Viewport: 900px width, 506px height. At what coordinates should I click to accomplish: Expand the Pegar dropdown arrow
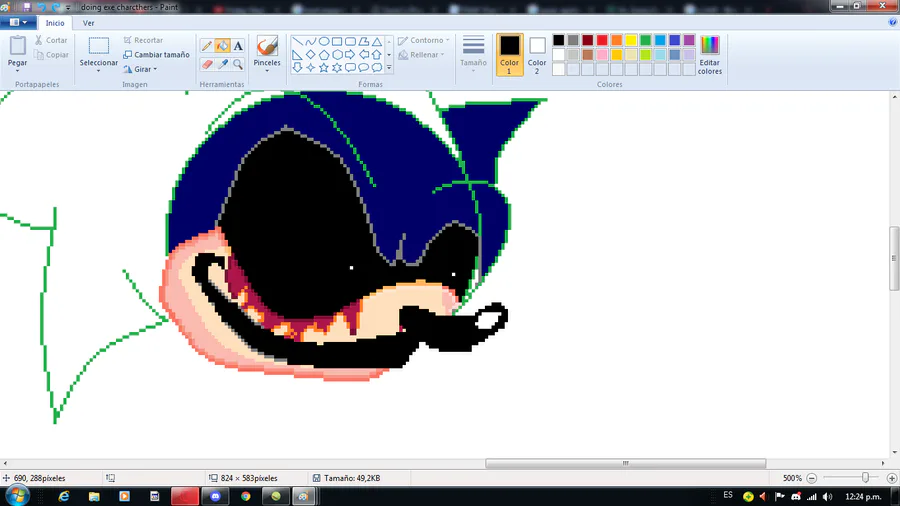pos(17,71)
